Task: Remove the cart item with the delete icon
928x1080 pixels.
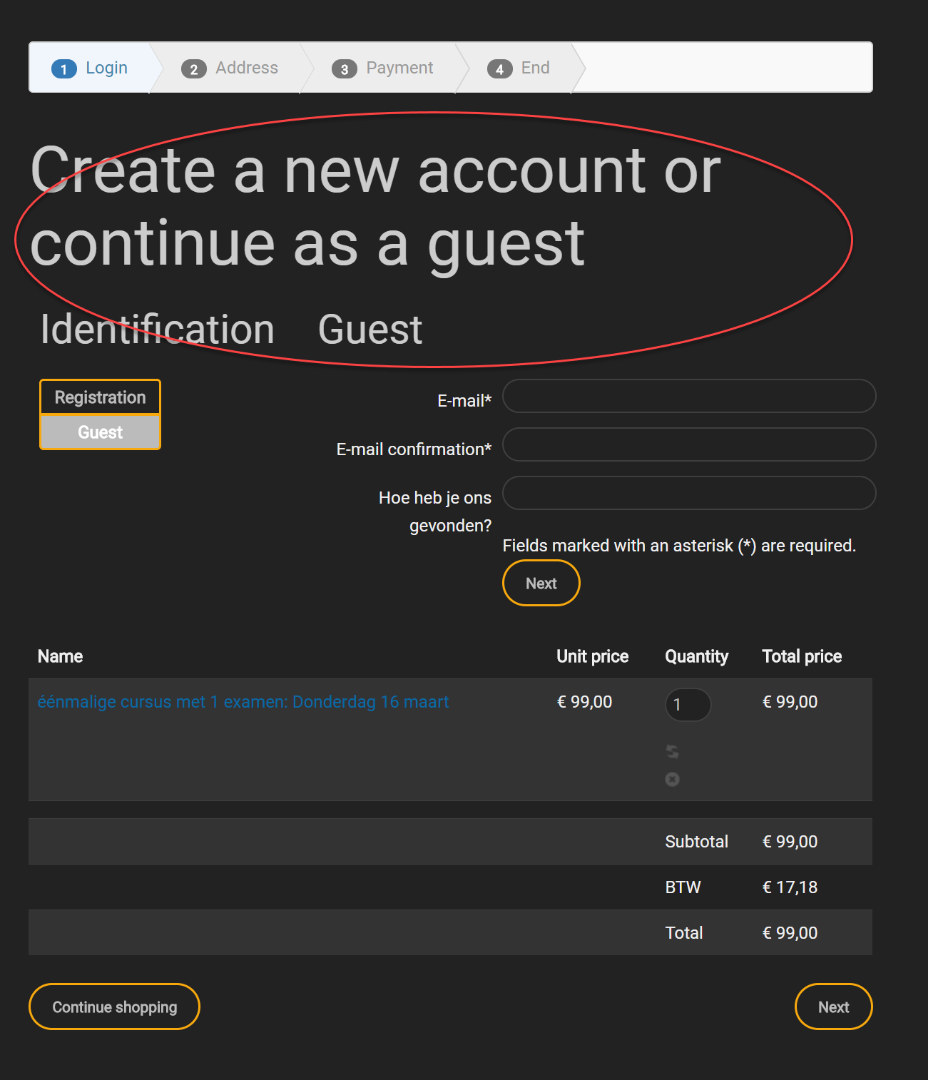Action: [672, 779]
